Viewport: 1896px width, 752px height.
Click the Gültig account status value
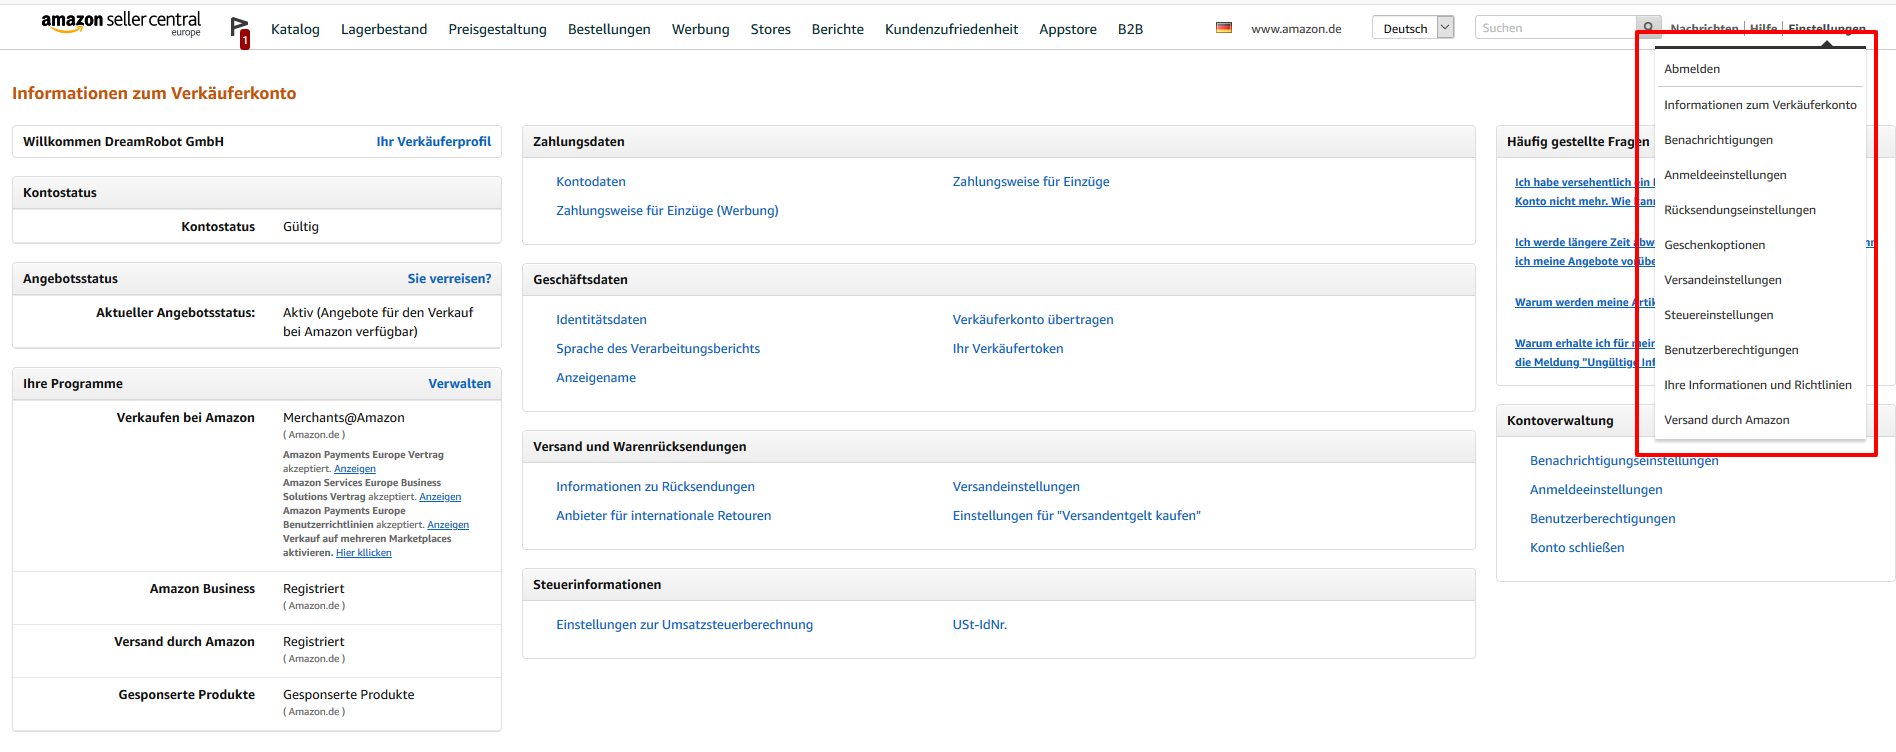click(x=301, y=227)
